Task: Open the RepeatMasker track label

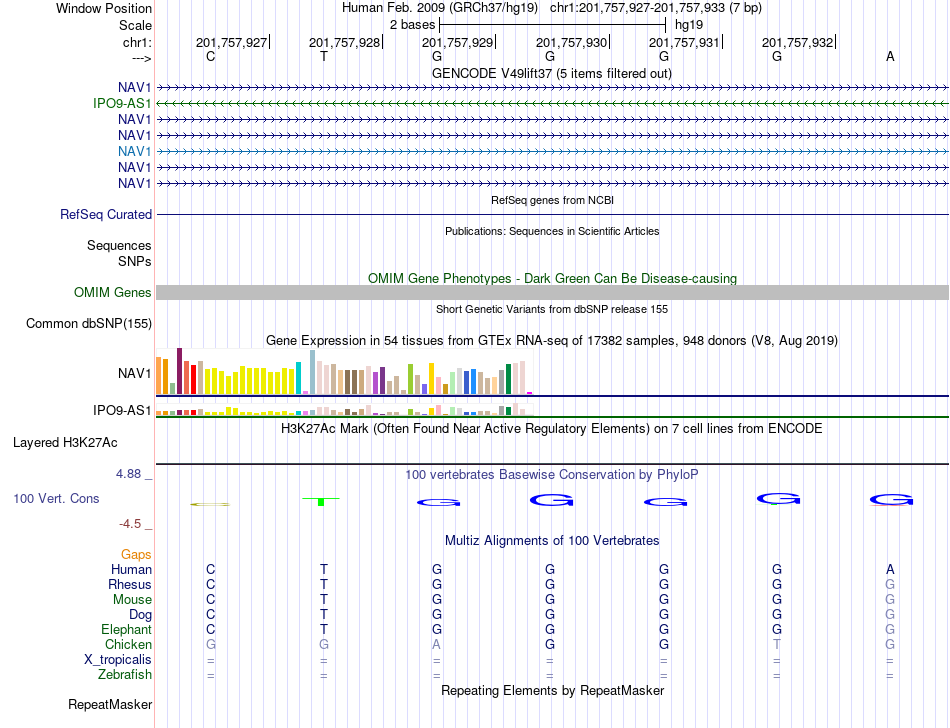Action: [x=110, y=704]
